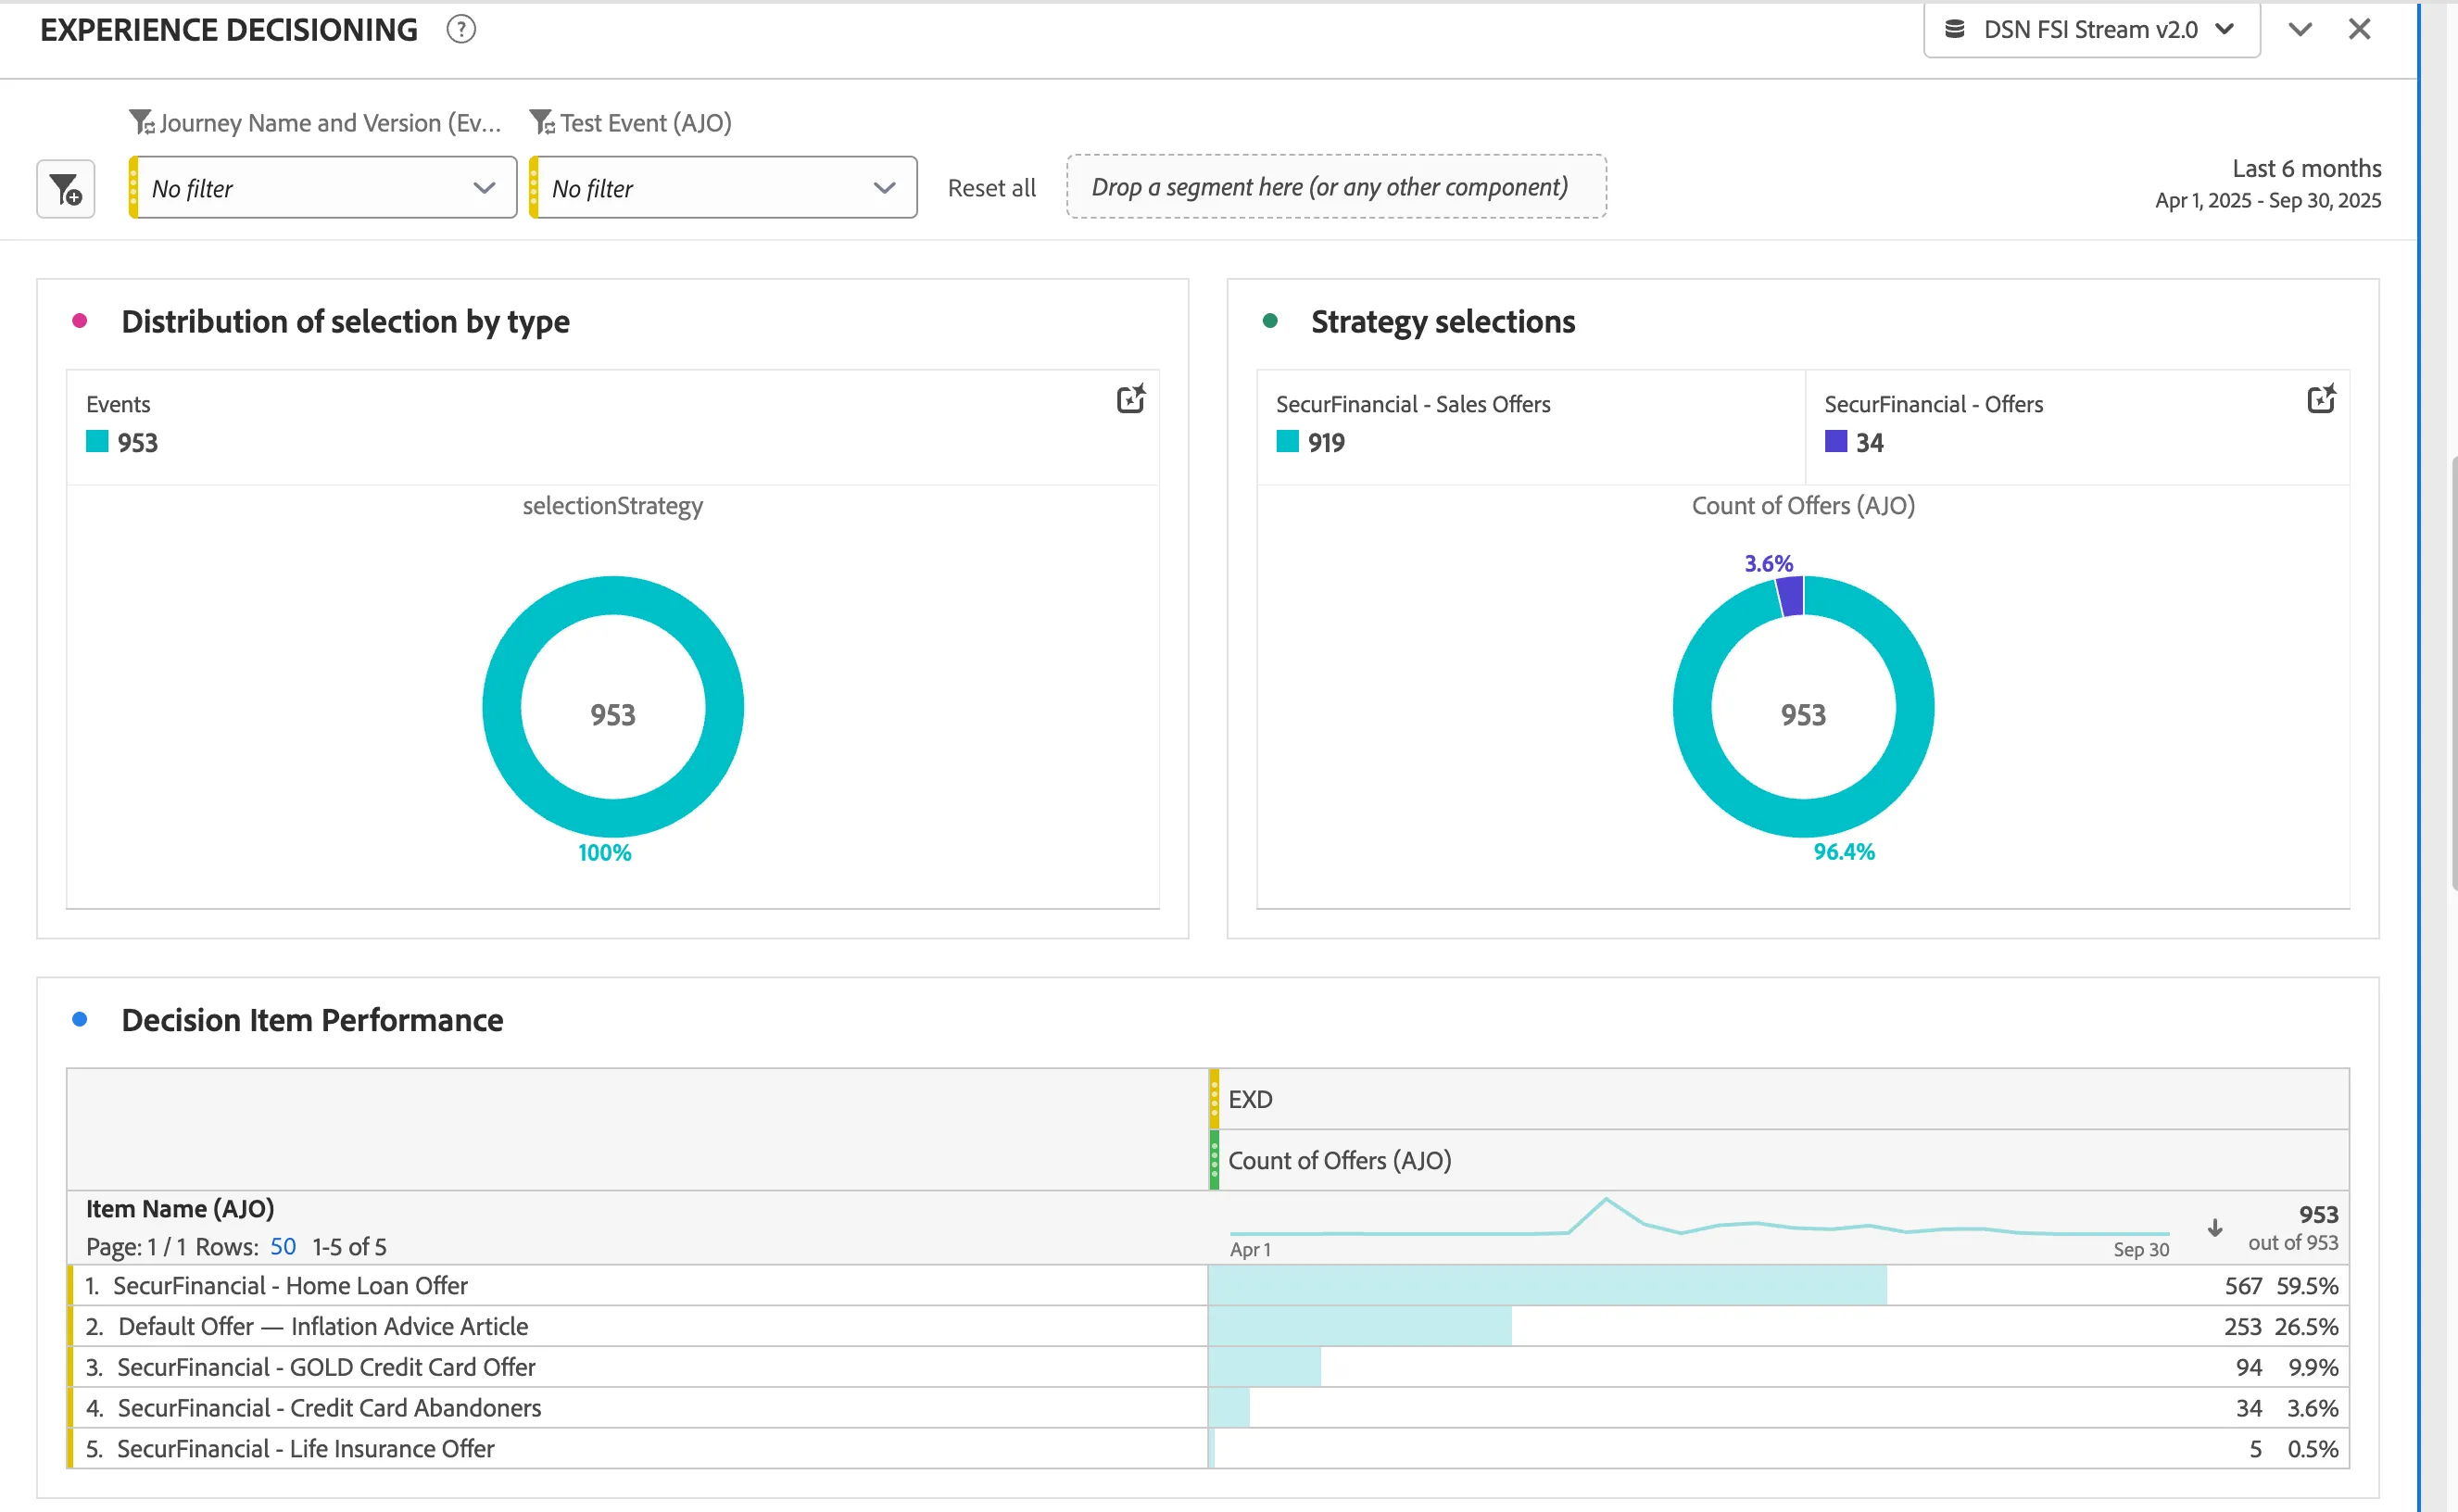Image resolution: width=2458 pixels, height=1512 pixels.
Task: Click the teal Events legend swatch
Action: [97, 442]
